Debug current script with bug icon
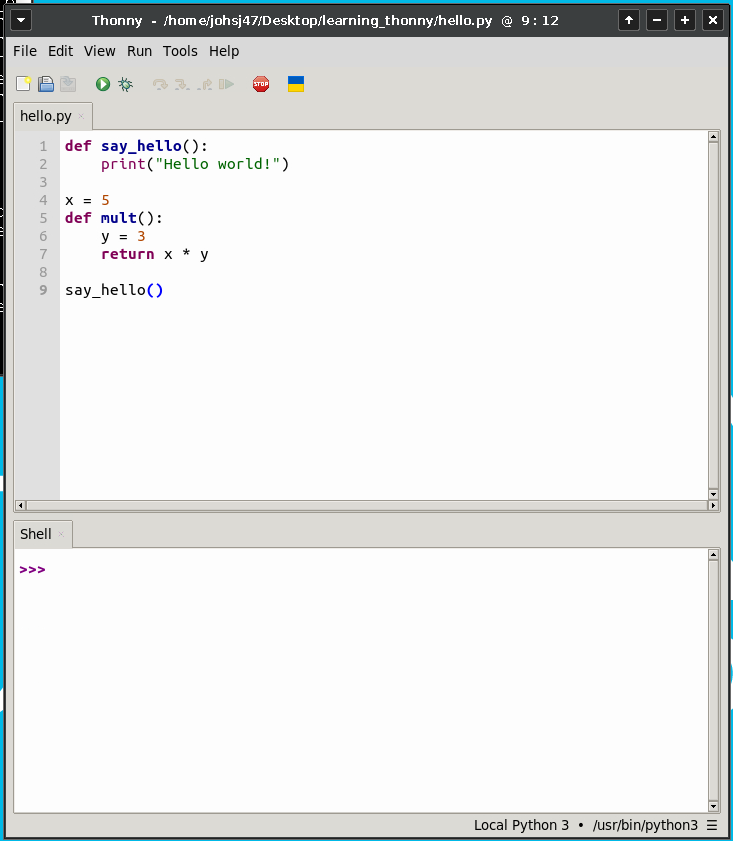733x841 pixels. tap(125, 84)
